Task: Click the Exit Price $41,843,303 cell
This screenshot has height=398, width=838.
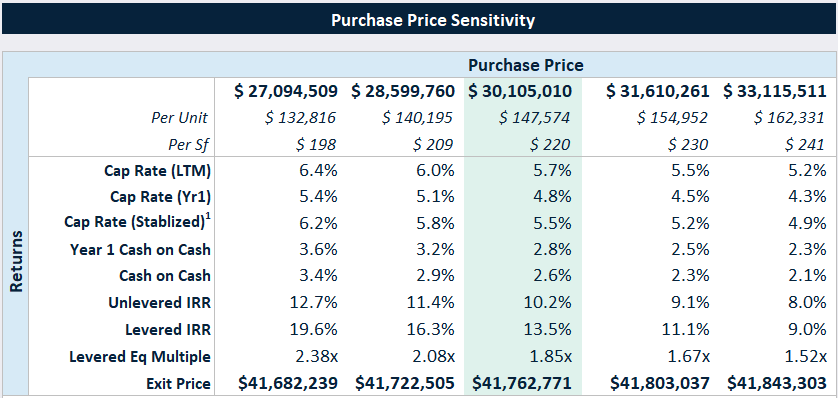Action: (777, 383)
